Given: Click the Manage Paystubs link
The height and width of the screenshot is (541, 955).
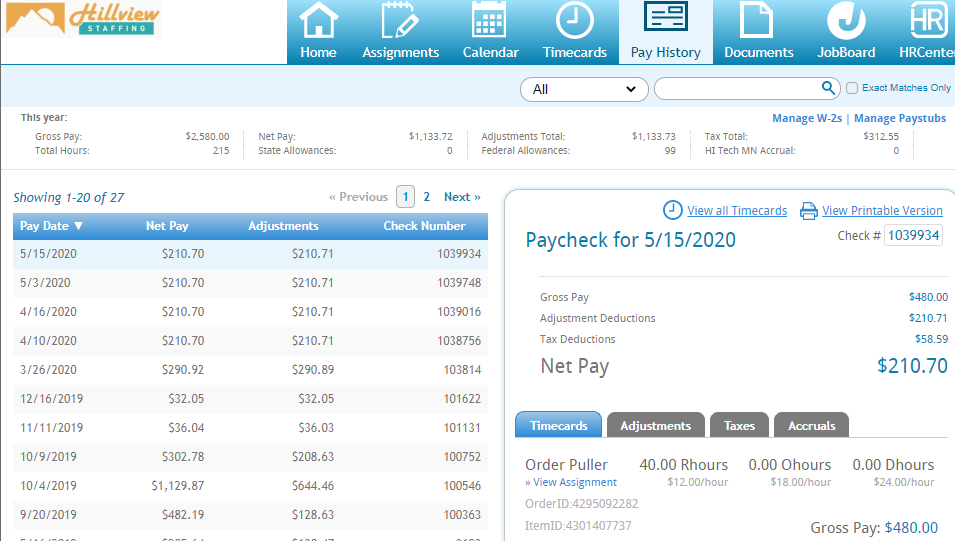Looking at the screenshot, I should 900,118.
